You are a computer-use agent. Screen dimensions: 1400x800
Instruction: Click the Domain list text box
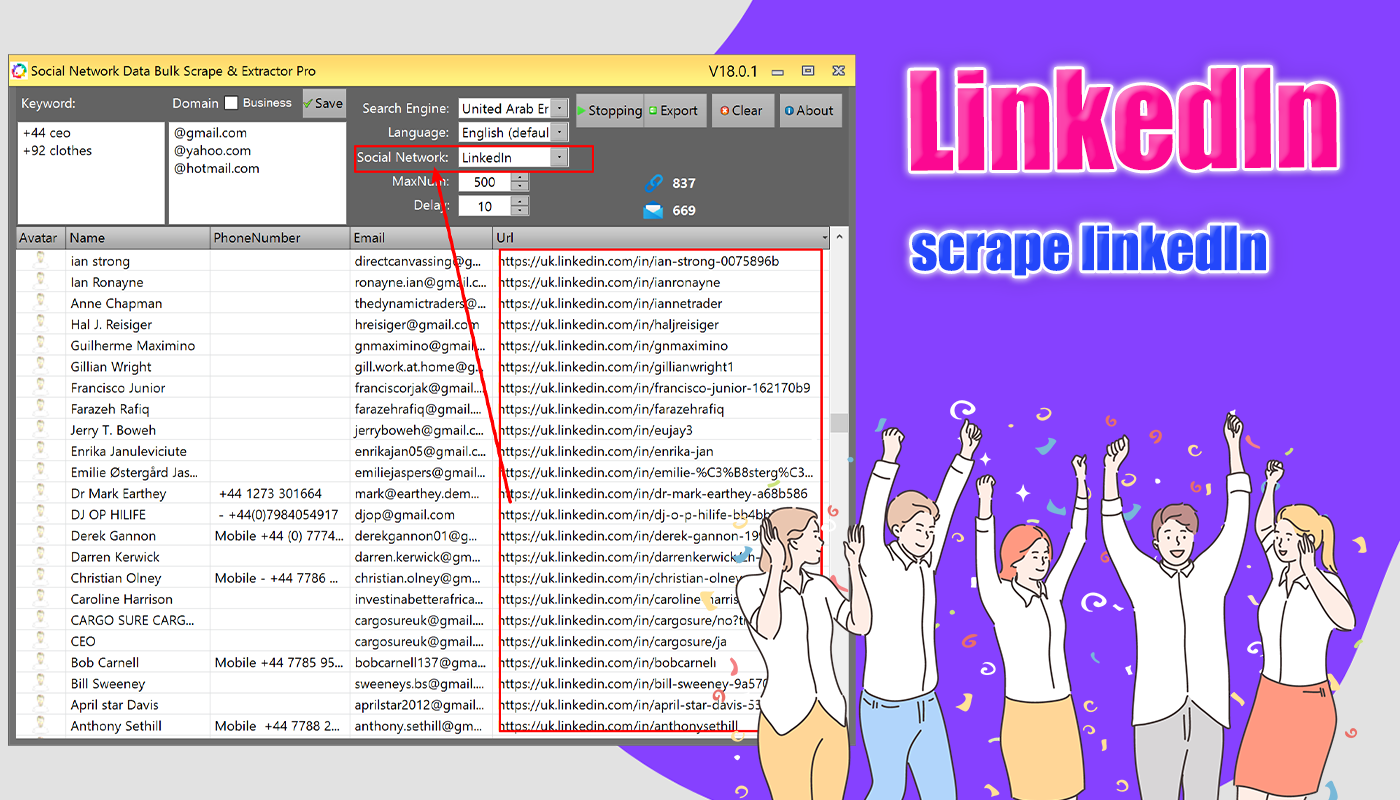[257, 173]
